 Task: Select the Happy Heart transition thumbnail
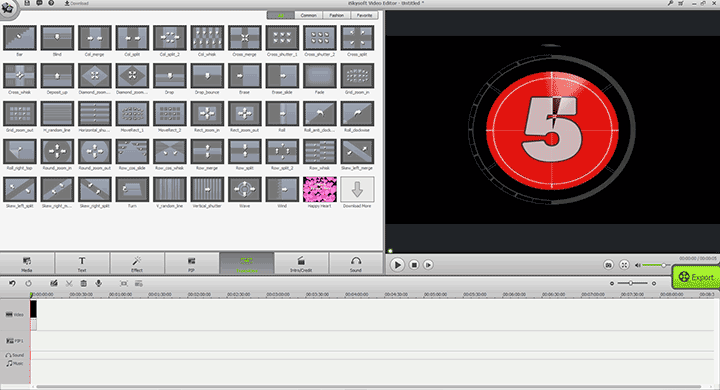coord(320,189)
